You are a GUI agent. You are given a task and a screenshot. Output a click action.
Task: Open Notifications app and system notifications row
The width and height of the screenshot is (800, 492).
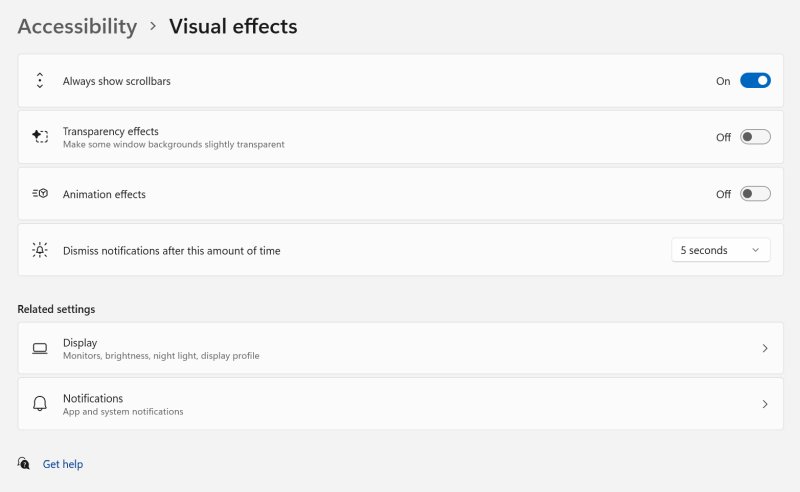pos(400,404)
